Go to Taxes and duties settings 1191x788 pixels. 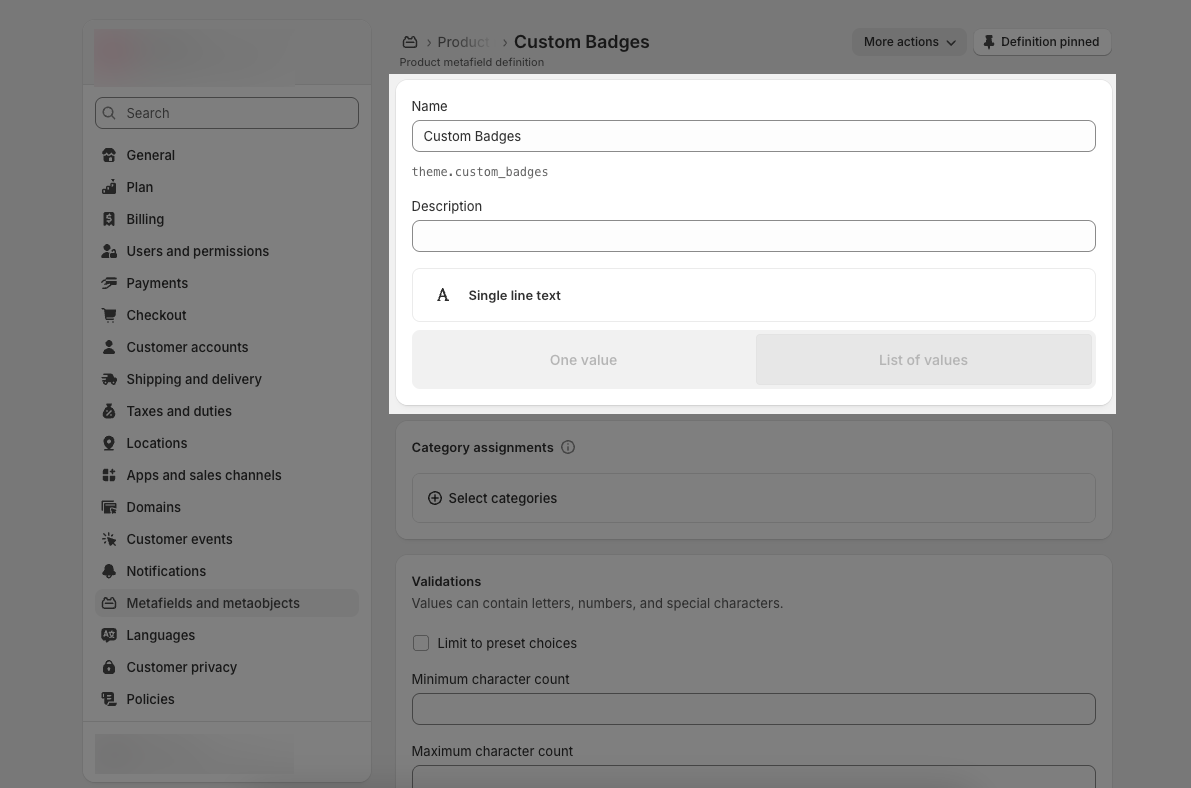click(x=178, y=411)
